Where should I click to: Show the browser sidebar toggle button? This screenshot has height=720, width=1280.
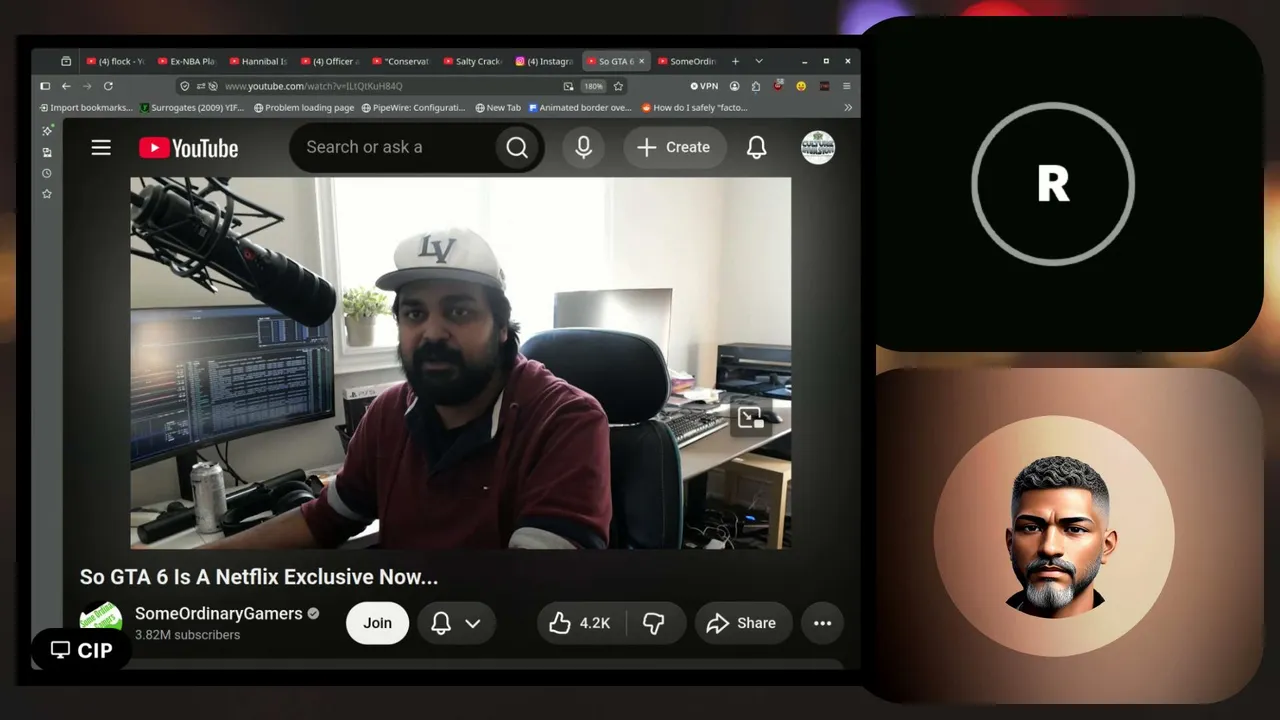point(45,86)
